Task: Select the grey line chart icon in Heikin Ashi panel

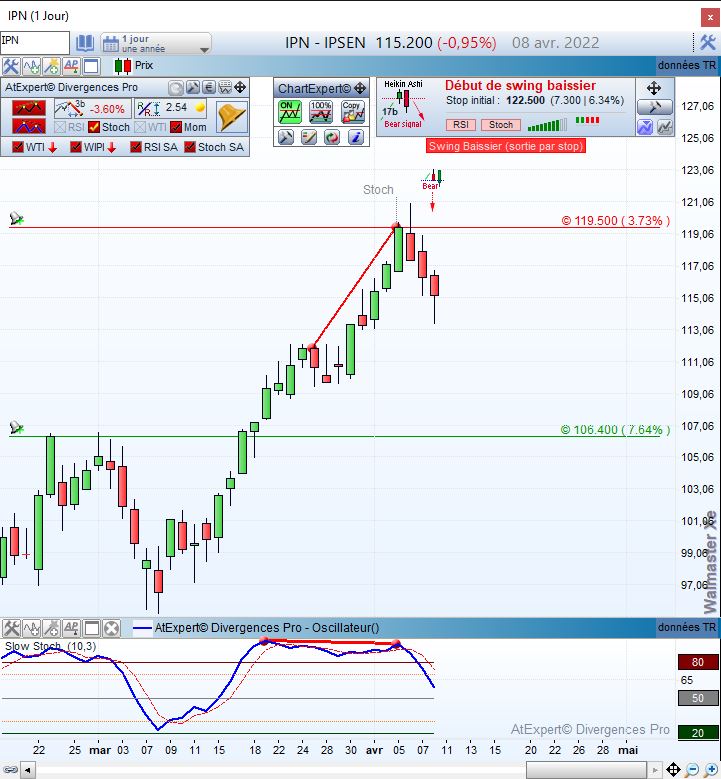Action: point(665,127)
